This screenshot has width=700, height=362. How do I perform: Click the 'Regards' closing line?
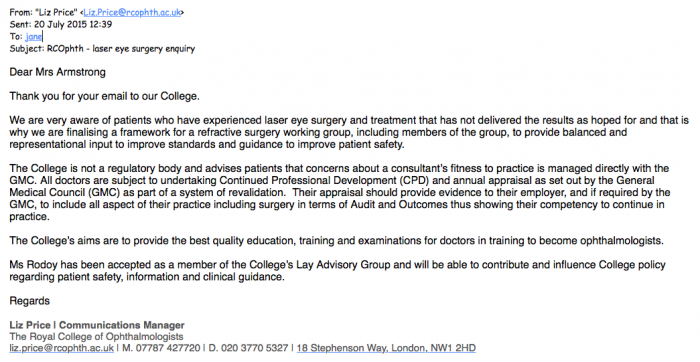pyautogui.click(x=29, y=301)
